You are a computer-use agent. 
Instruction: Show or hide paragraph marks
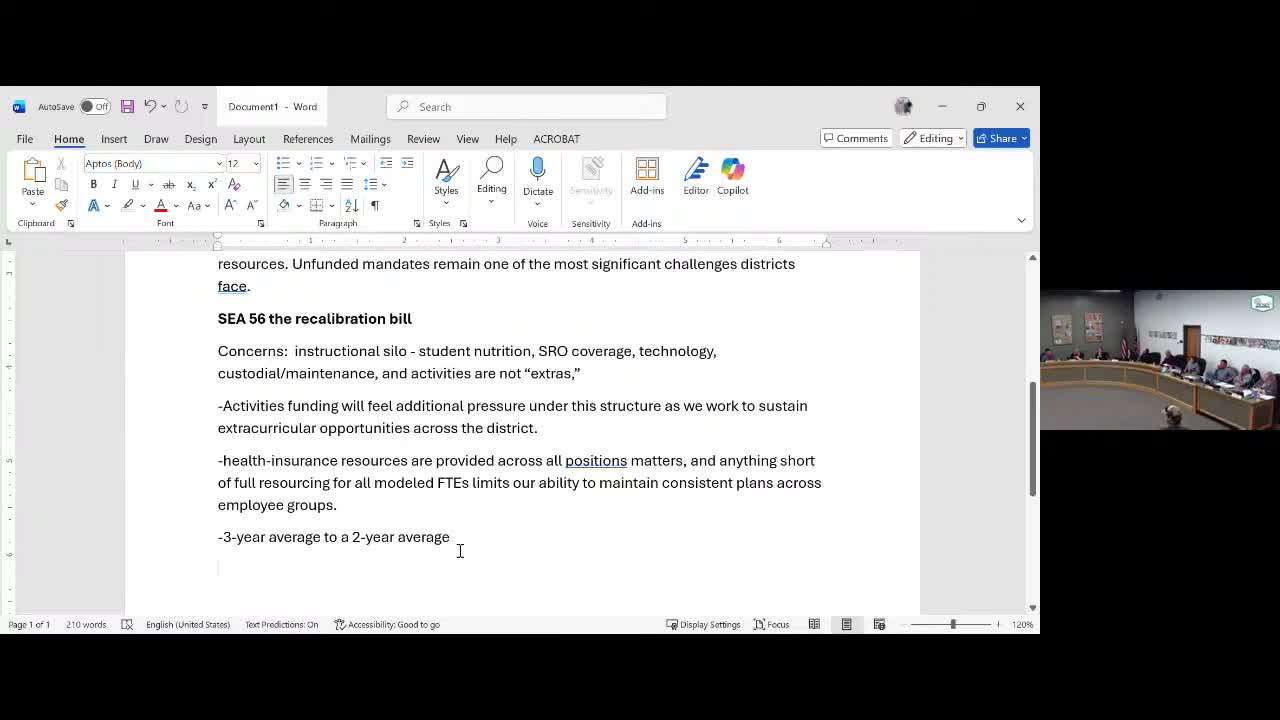[x=375, y=206]
